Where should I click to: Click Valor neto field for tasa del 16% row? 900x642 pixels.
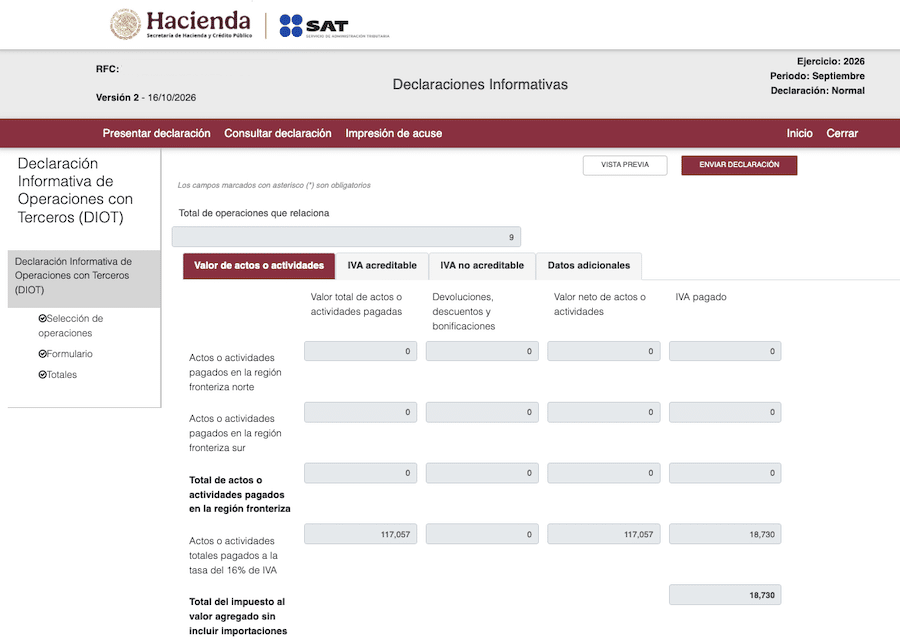point(604,534)
